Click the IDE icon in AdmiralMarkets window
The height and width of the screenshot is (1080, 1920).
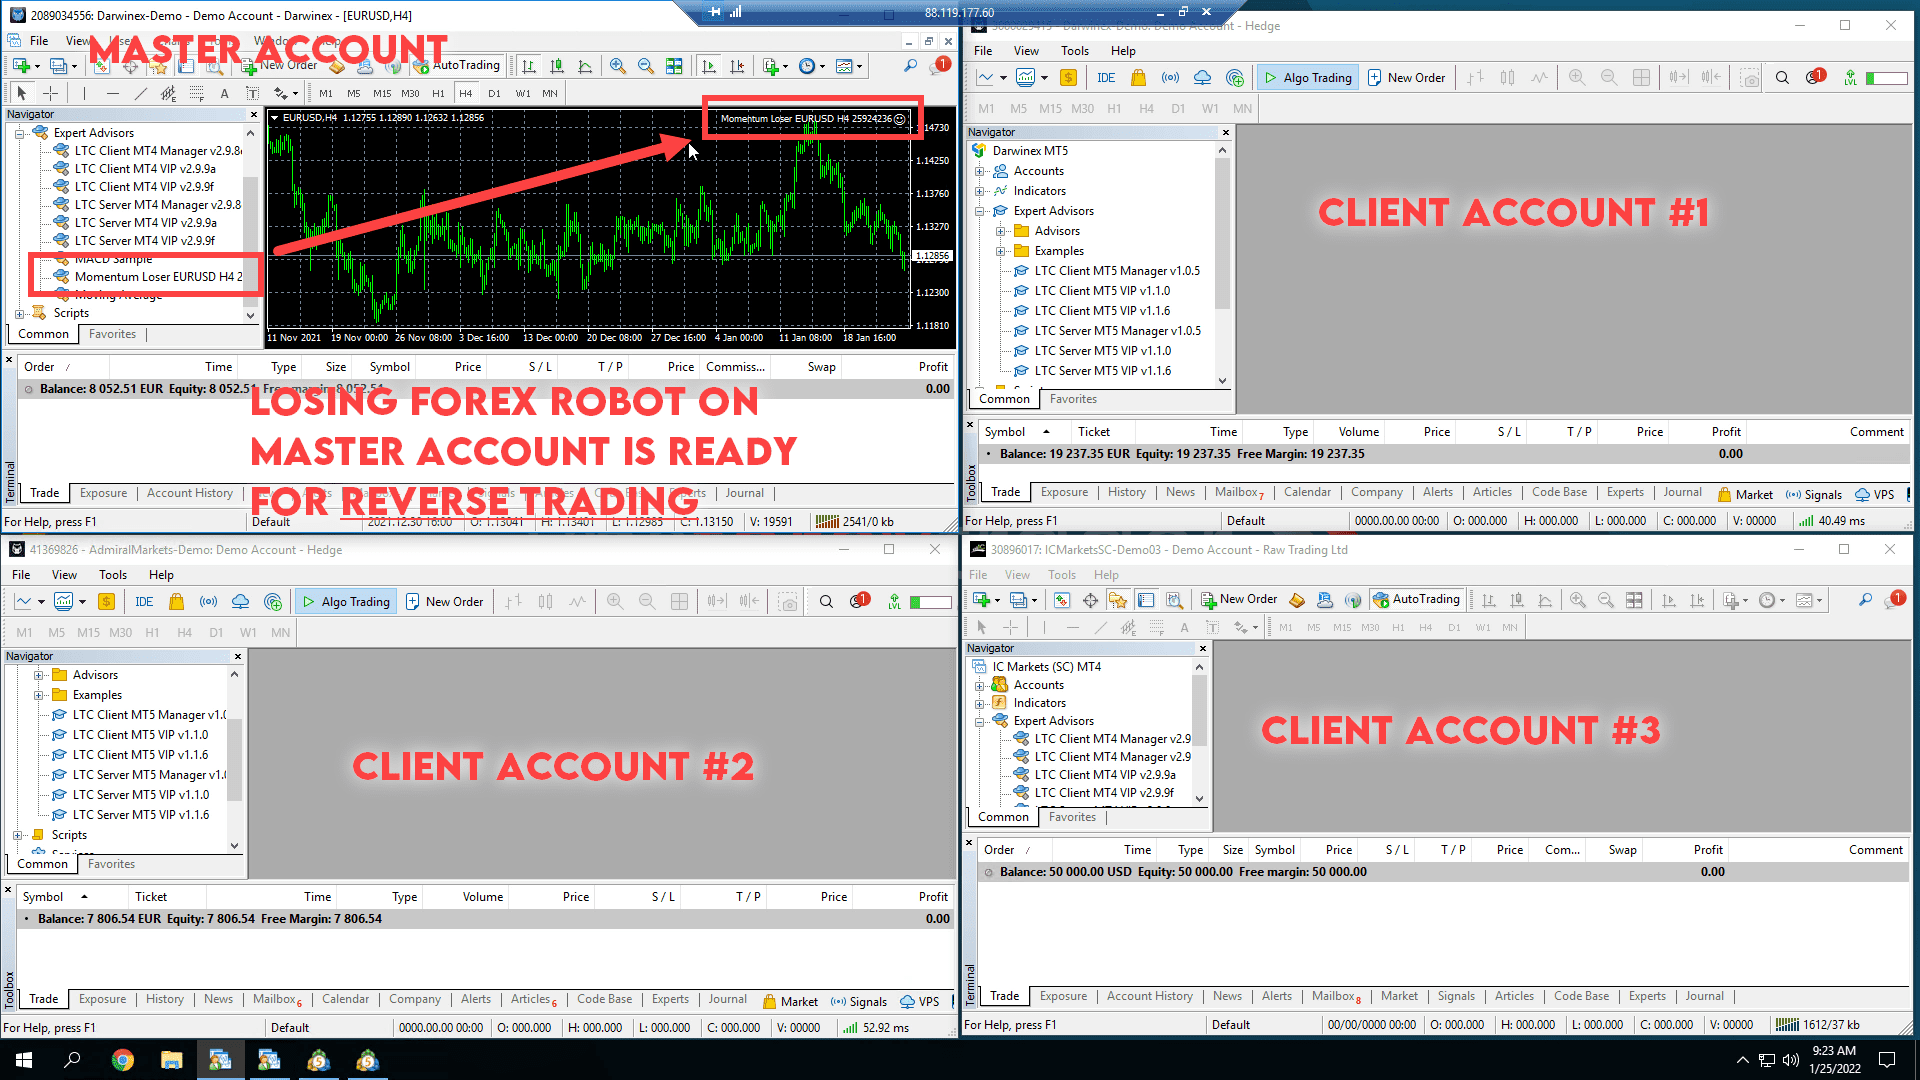(144, 602)
